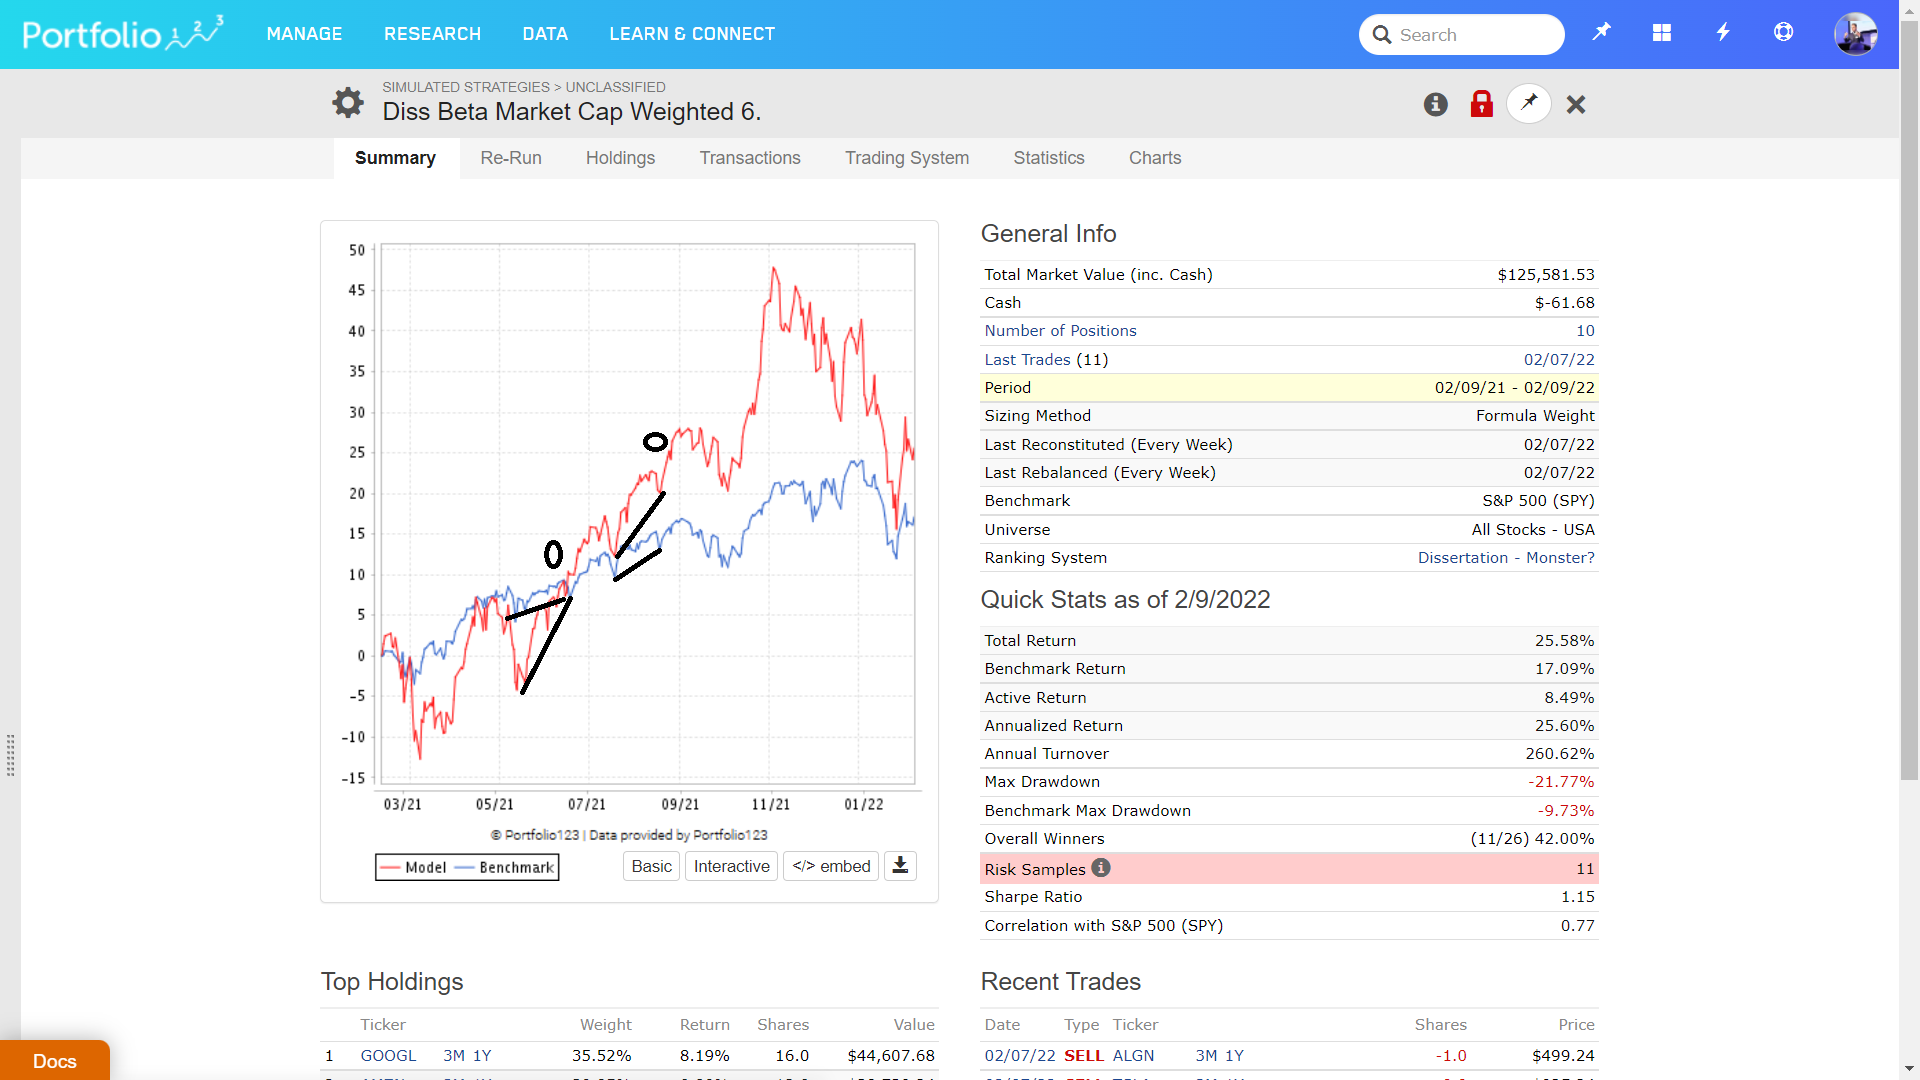Click the red lock icon
1920x1080 pixels.
tap(1481, 104)
